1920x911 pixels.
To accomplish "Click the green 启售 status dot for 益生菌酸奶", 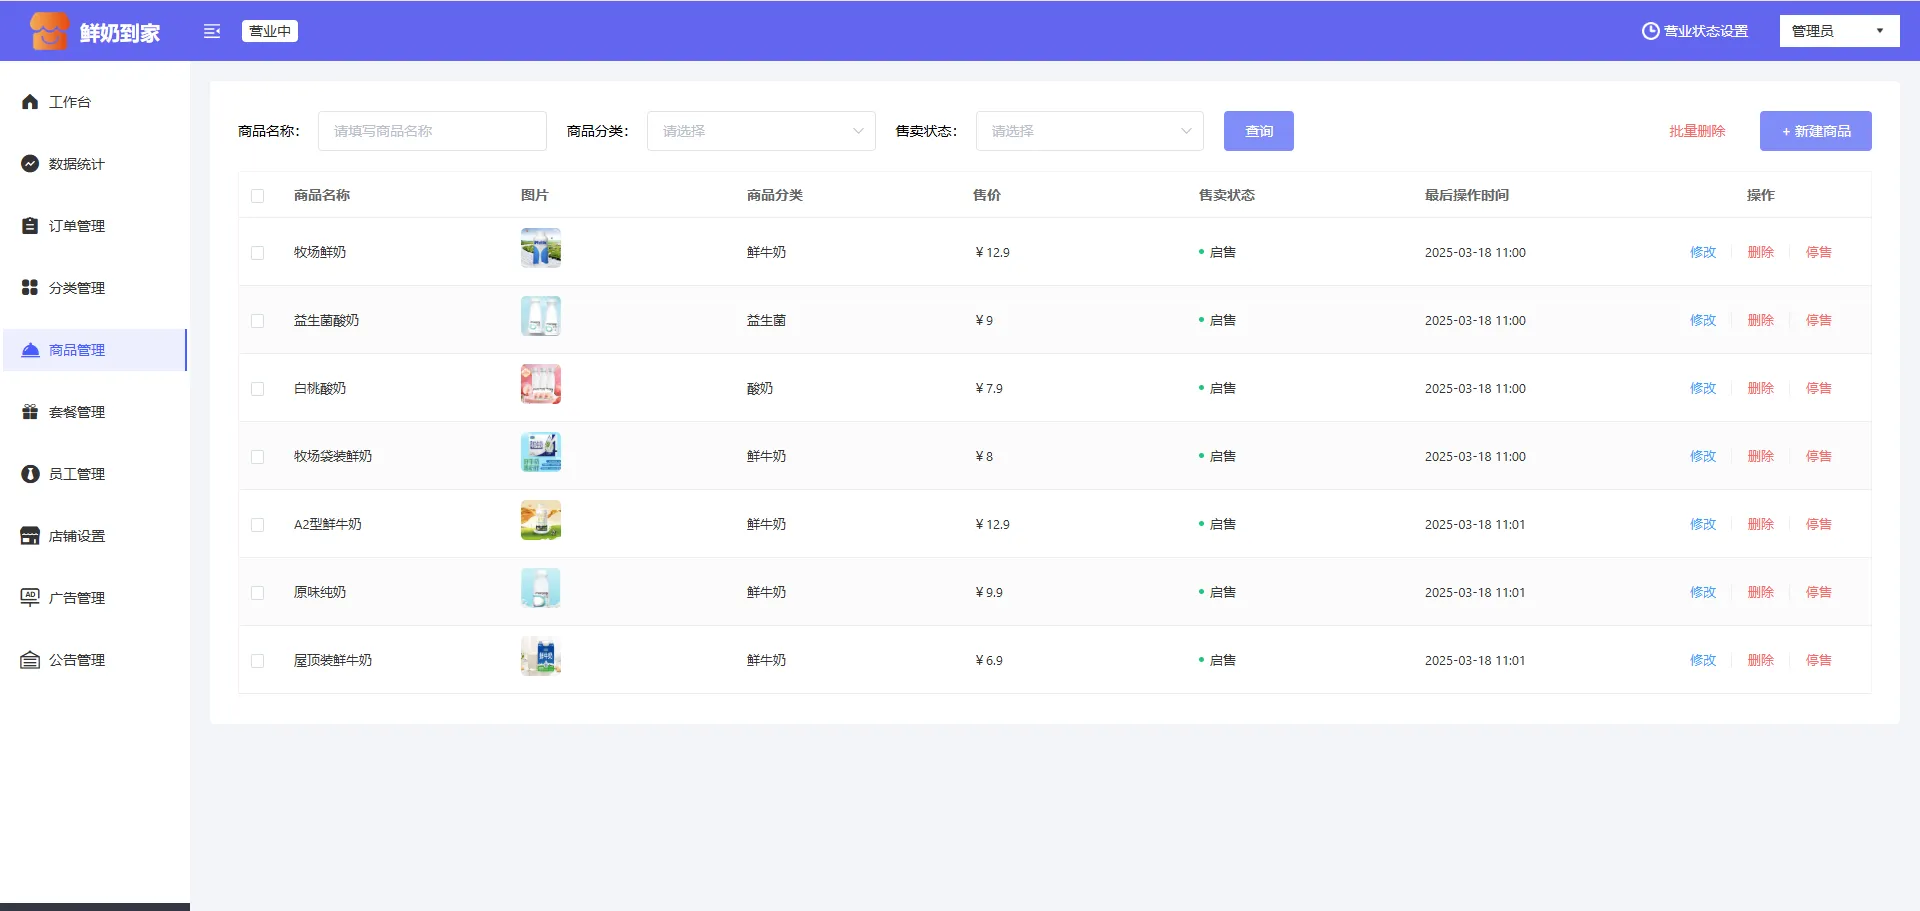I will click(1201, 320).
